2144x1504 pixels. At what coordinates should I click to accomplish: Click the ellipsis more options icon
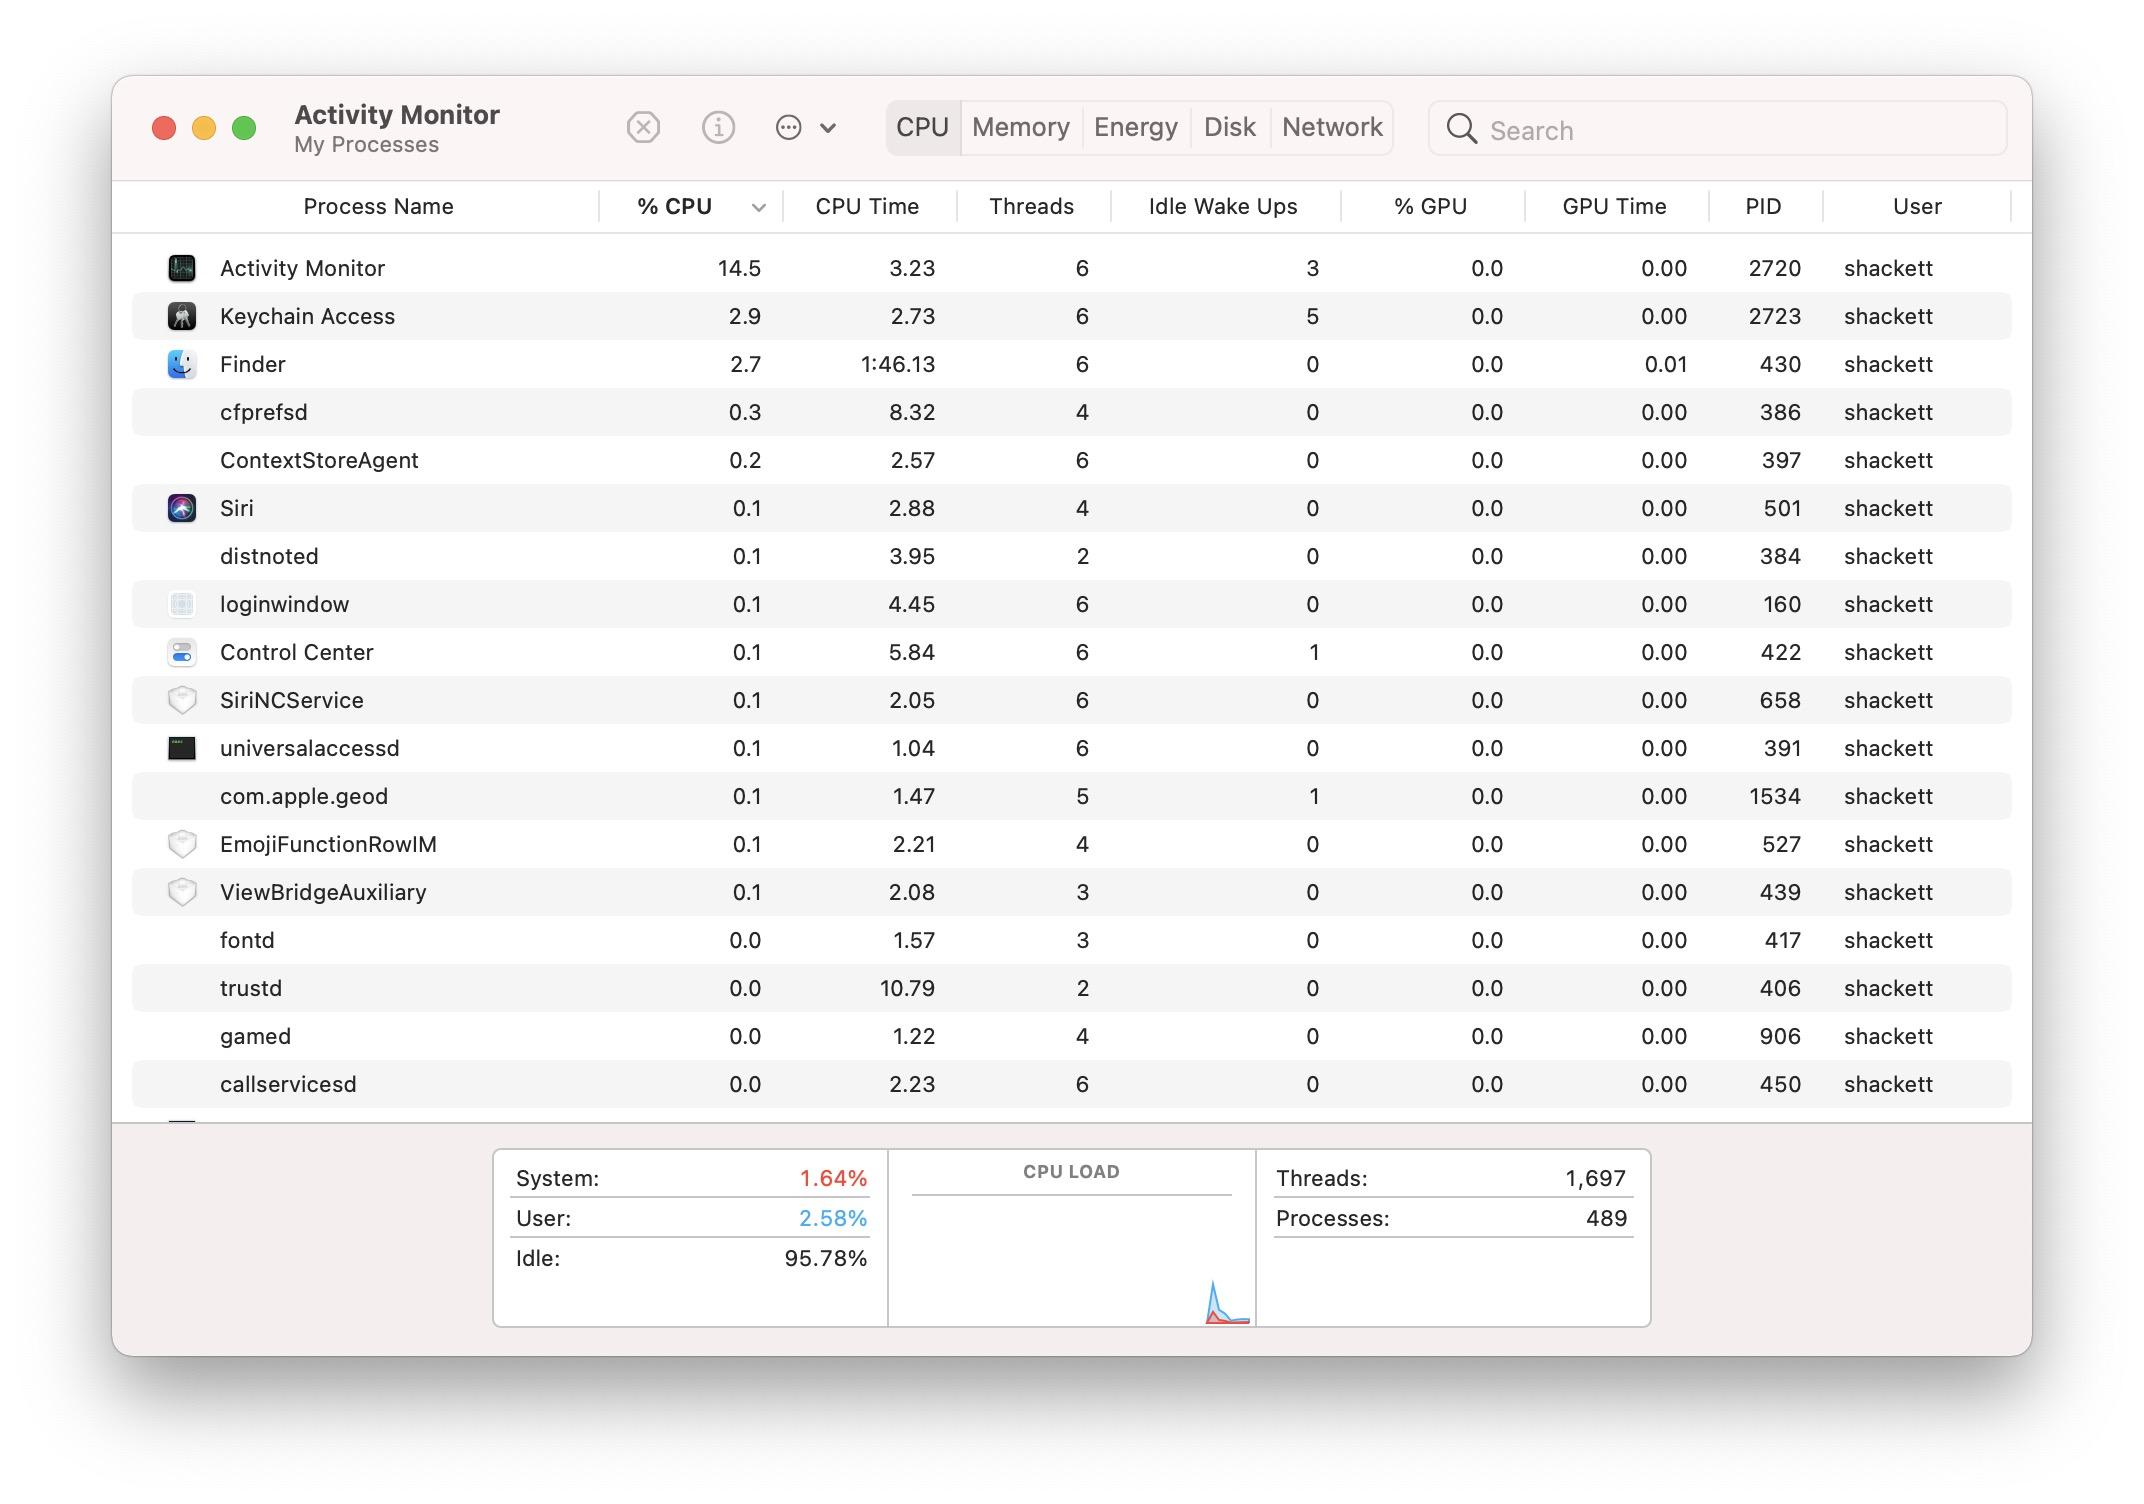pyautogui.click(x=788, y=128)
